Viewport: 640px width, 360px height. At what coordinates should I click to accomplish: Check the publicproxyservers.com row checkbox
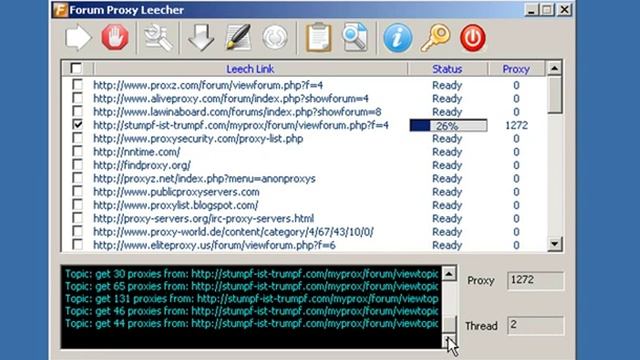tap(77, 191)
